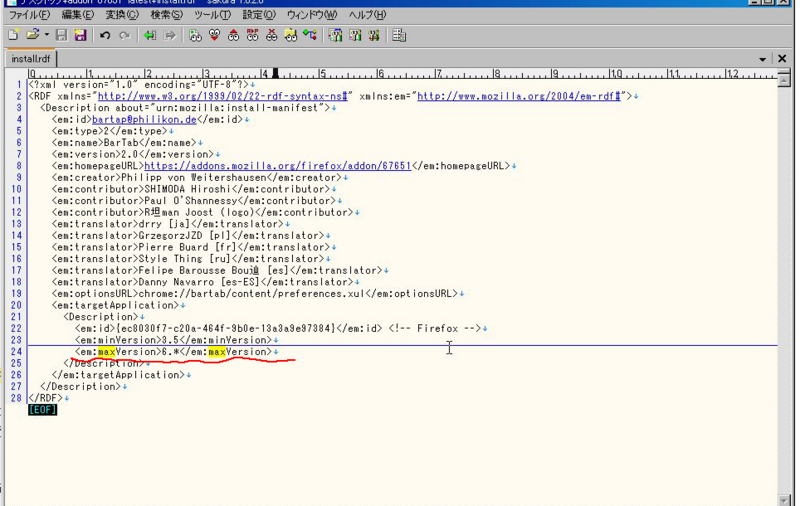Viewport: 800px width, 506px height.
Task: Click line number 24 in the gutter
Action: coord(16,351)
